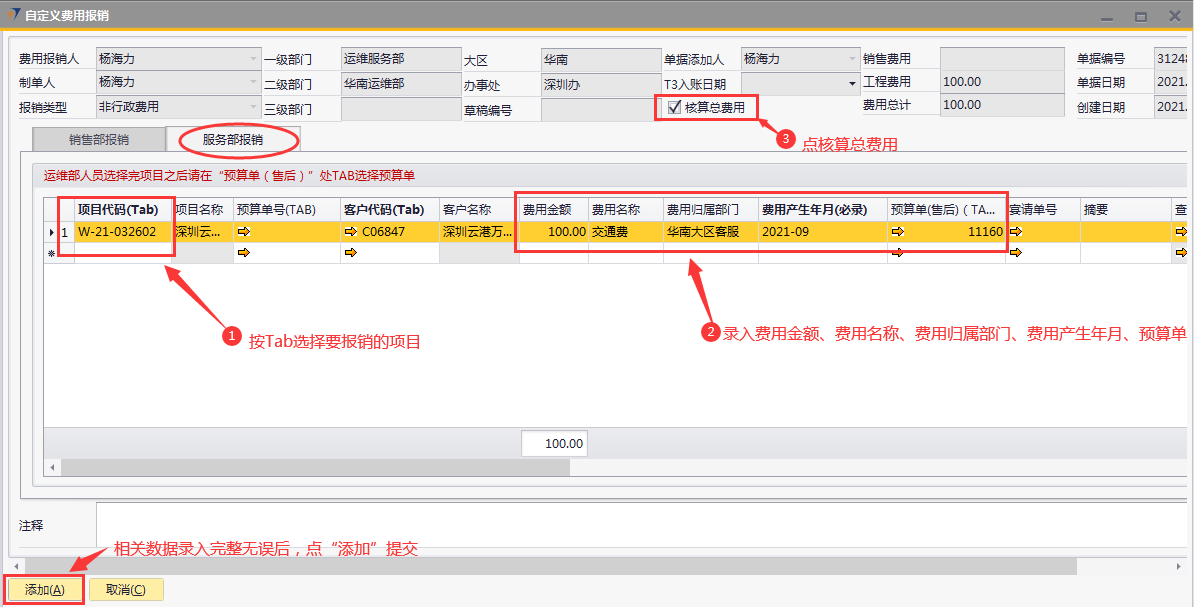
Task: Open the T3入账日期 dropdown
Action: point(852,84)
